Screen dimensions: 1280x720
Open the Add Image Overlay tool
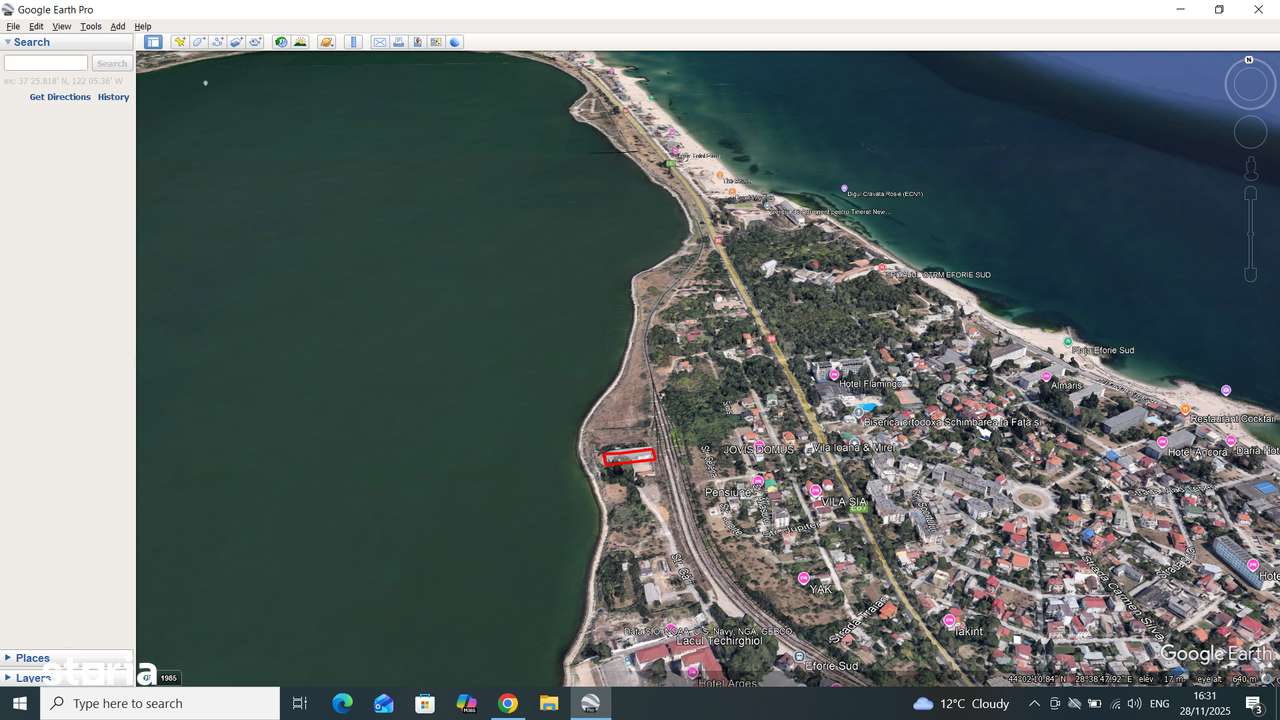[236, 42]
